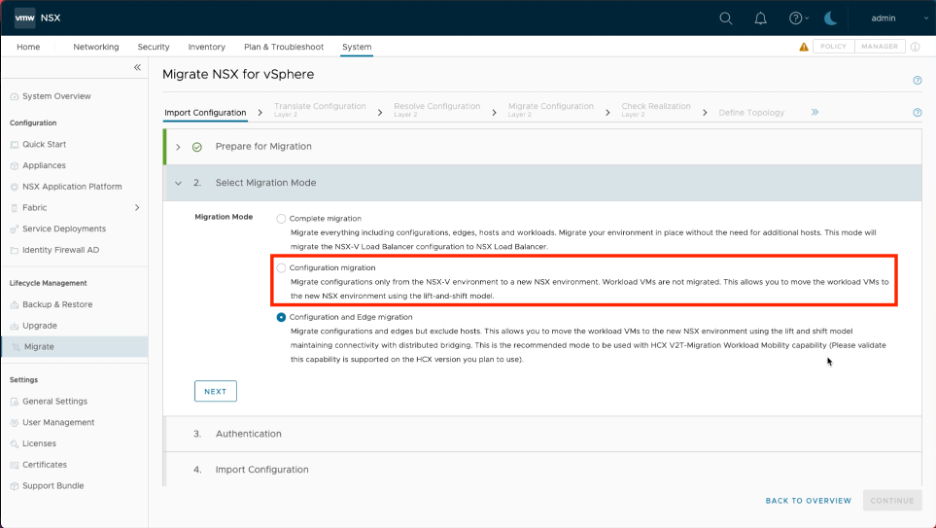The height and width of the screenshot is (528, 936).
Task: Expand the Prepare for Migration section
Action: 178,147
